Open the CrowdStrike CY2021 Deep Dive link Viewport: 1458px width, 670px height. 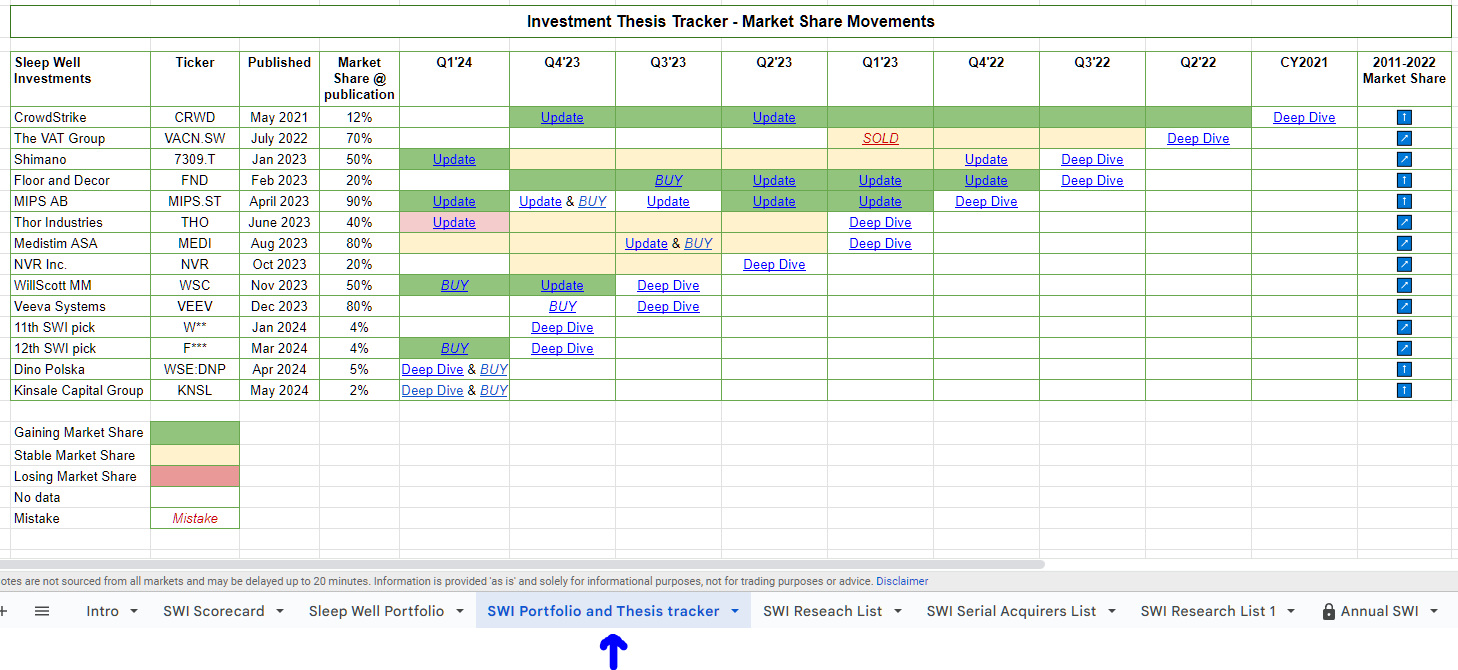pyautogui.click(x=1304, y=118)
